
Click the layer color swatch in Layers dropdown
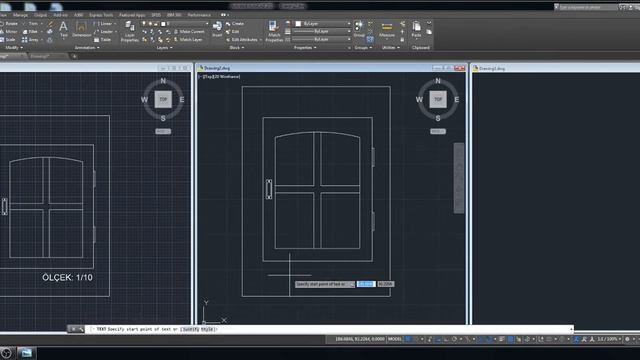click(x=163, y=24)
